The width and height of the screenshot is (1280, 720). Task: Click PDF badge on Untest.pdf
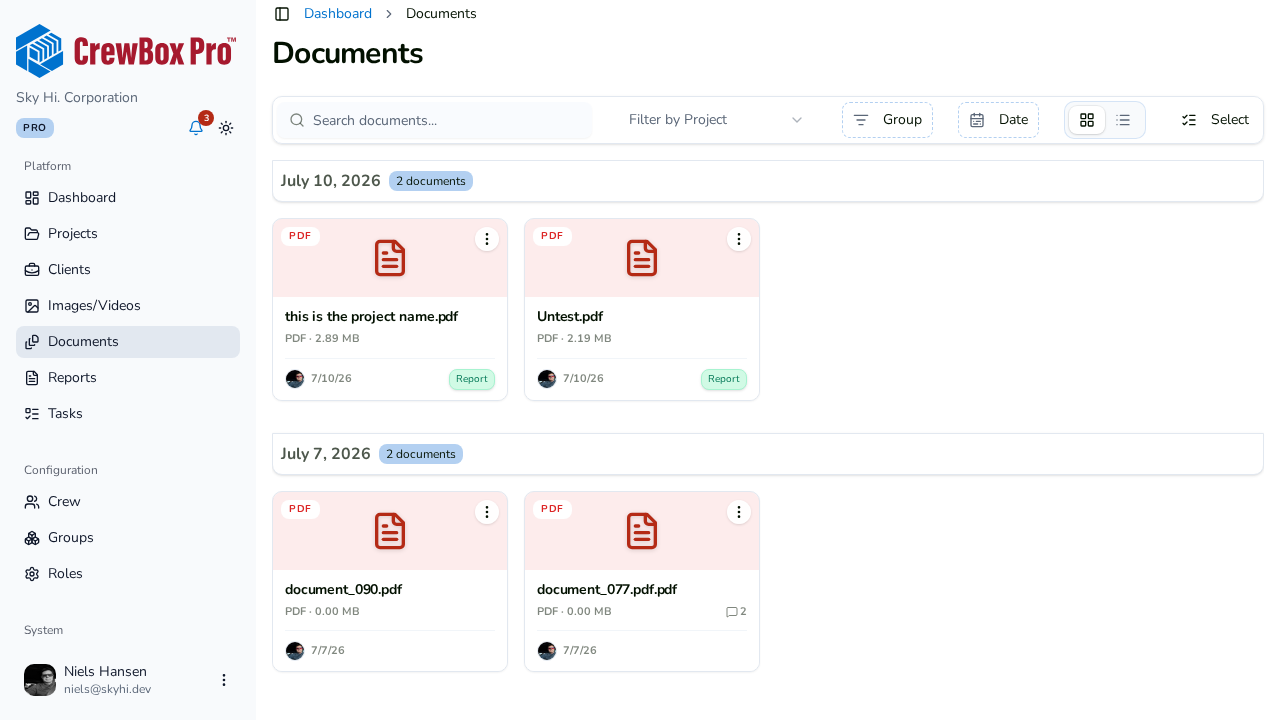click(552, 236)
